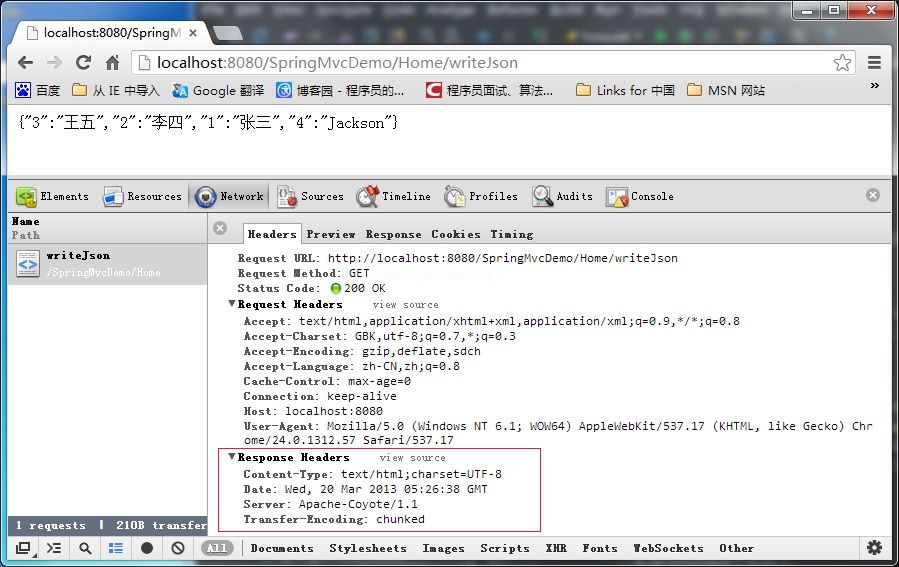
Task: Filter network by XHR
Action: coord(556,548)
